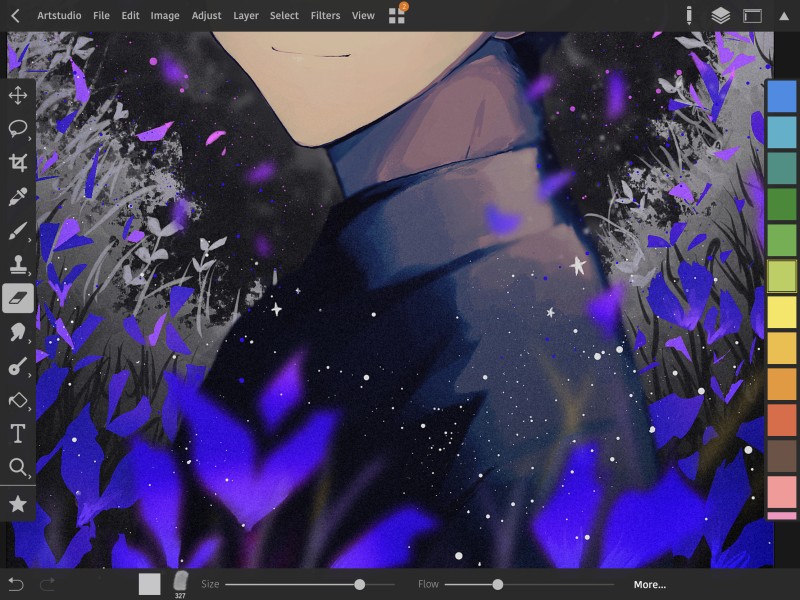Open the Edit menu
Image resolution: width=800 pixels, height=600 pixels.
(x=130, y=16)
